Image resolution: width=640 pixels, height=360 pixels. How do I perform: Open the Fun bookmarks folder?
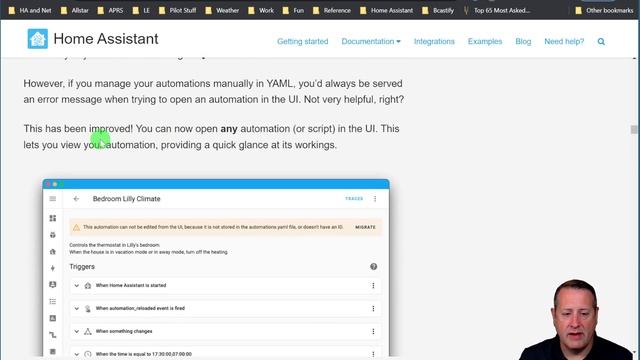[x=293, y=11]
